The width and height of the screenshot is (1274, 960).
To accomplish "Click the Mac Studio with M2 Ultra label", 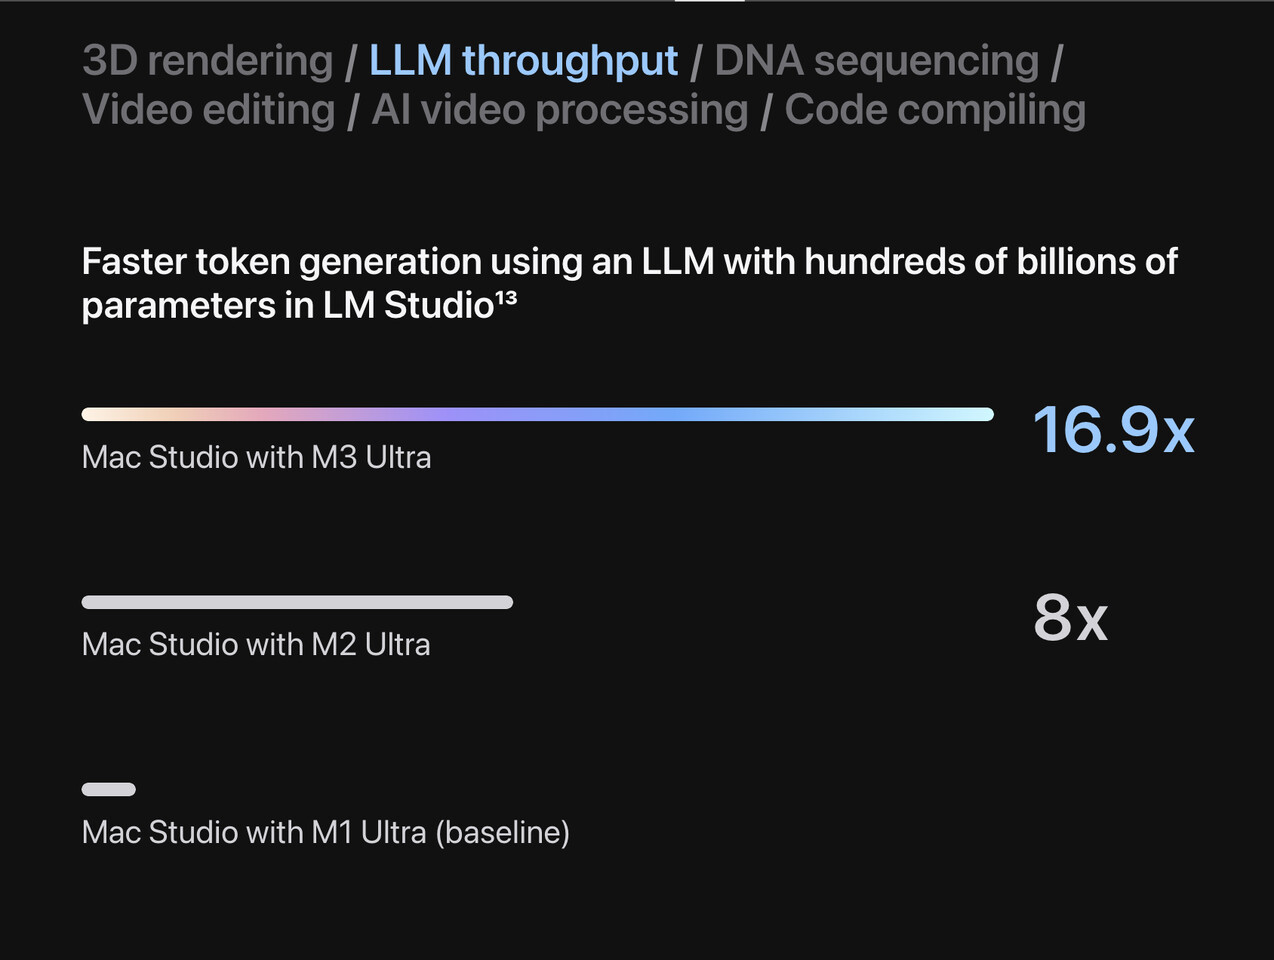I will pos(256,644).
